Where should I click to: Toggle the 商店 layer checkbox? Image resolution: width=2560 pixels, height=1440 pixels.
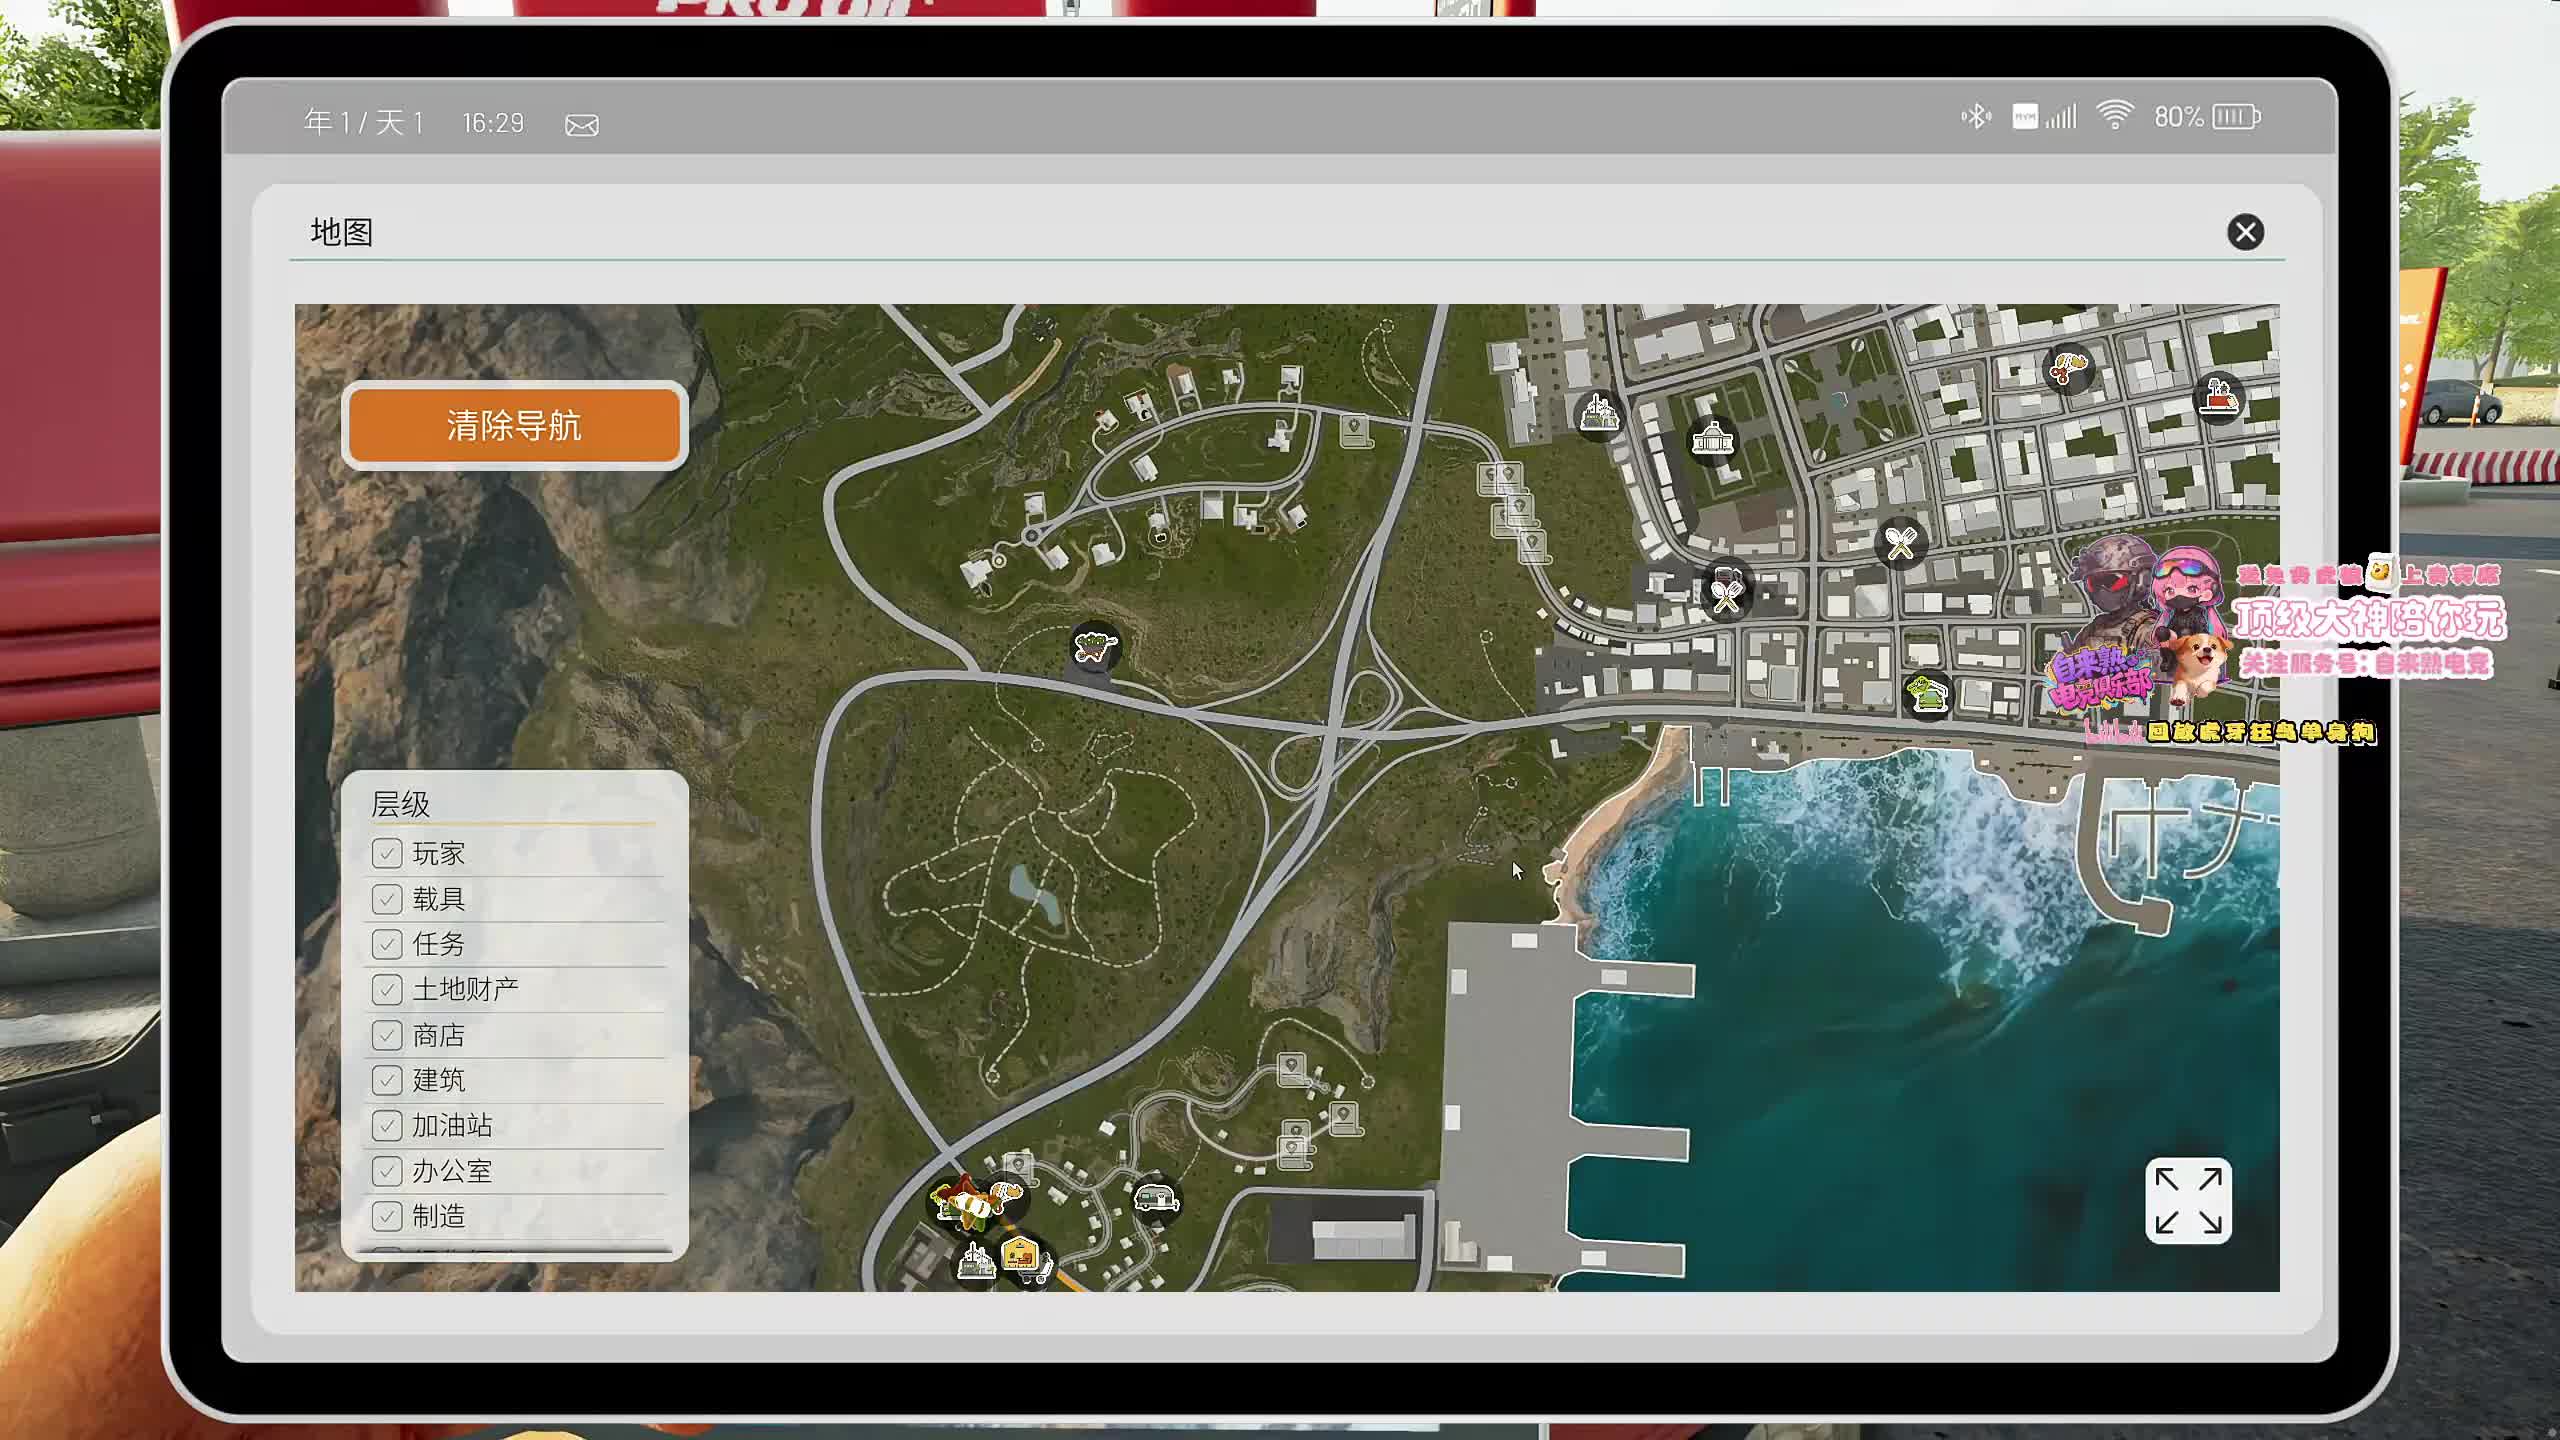[387, 1035]
